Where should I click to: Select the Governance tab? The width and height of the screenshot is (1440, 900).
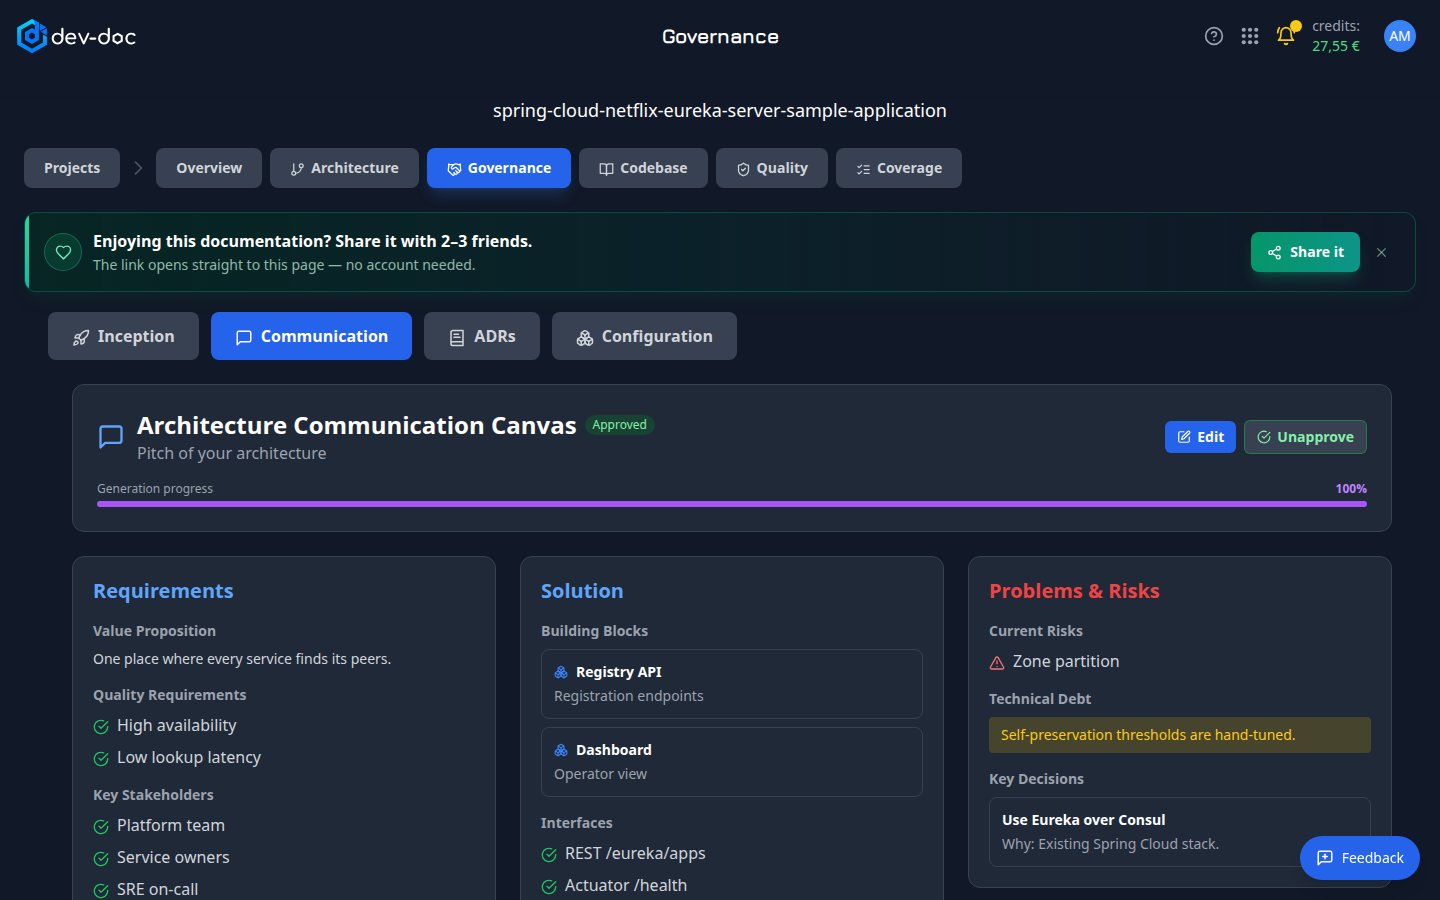pos(499,168)
